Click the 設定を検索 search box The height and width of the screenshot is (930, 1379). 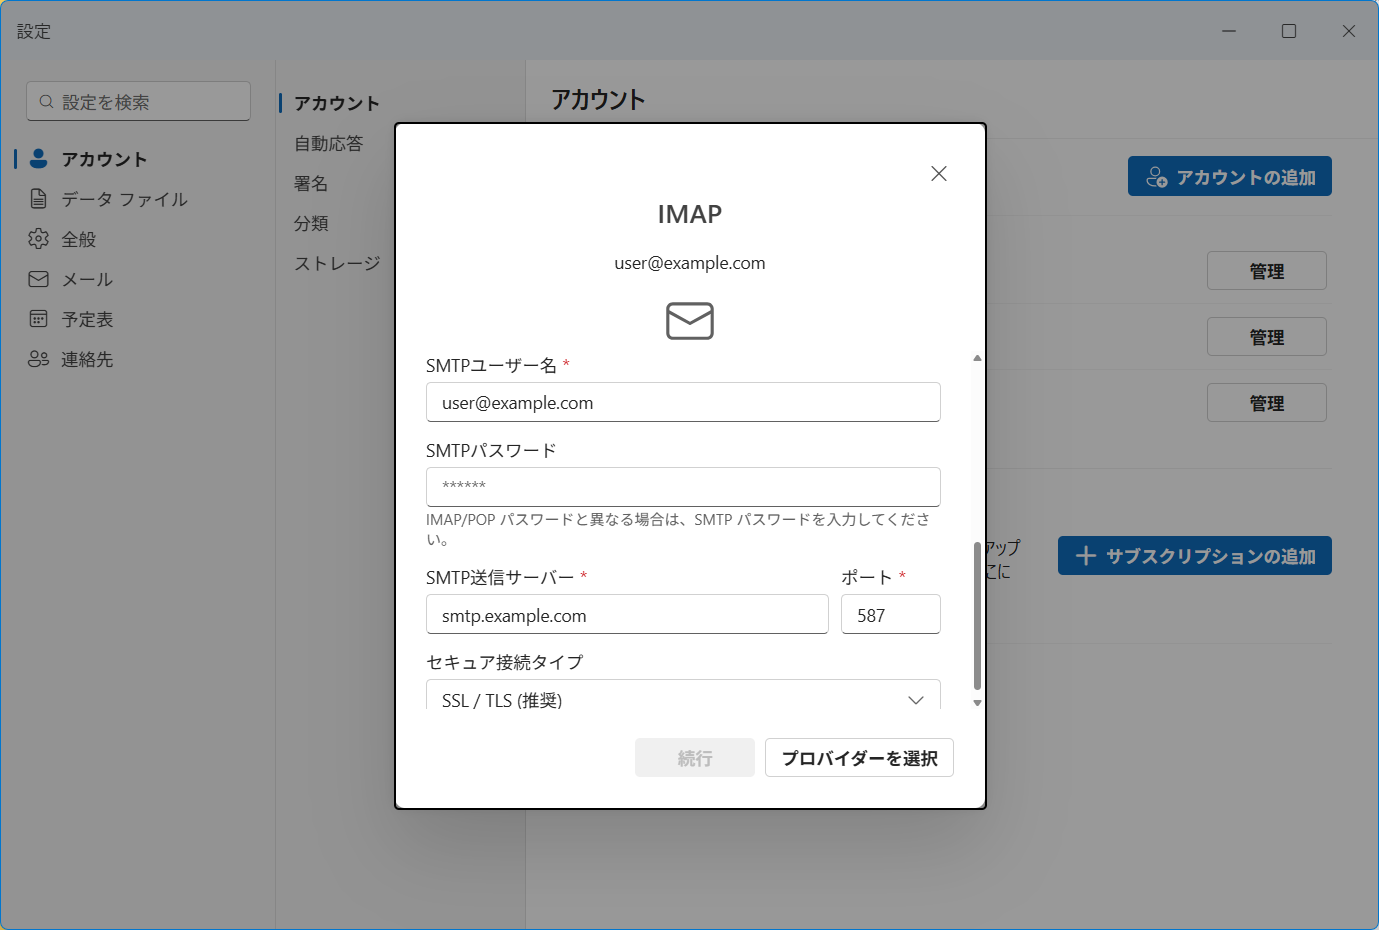138,101
